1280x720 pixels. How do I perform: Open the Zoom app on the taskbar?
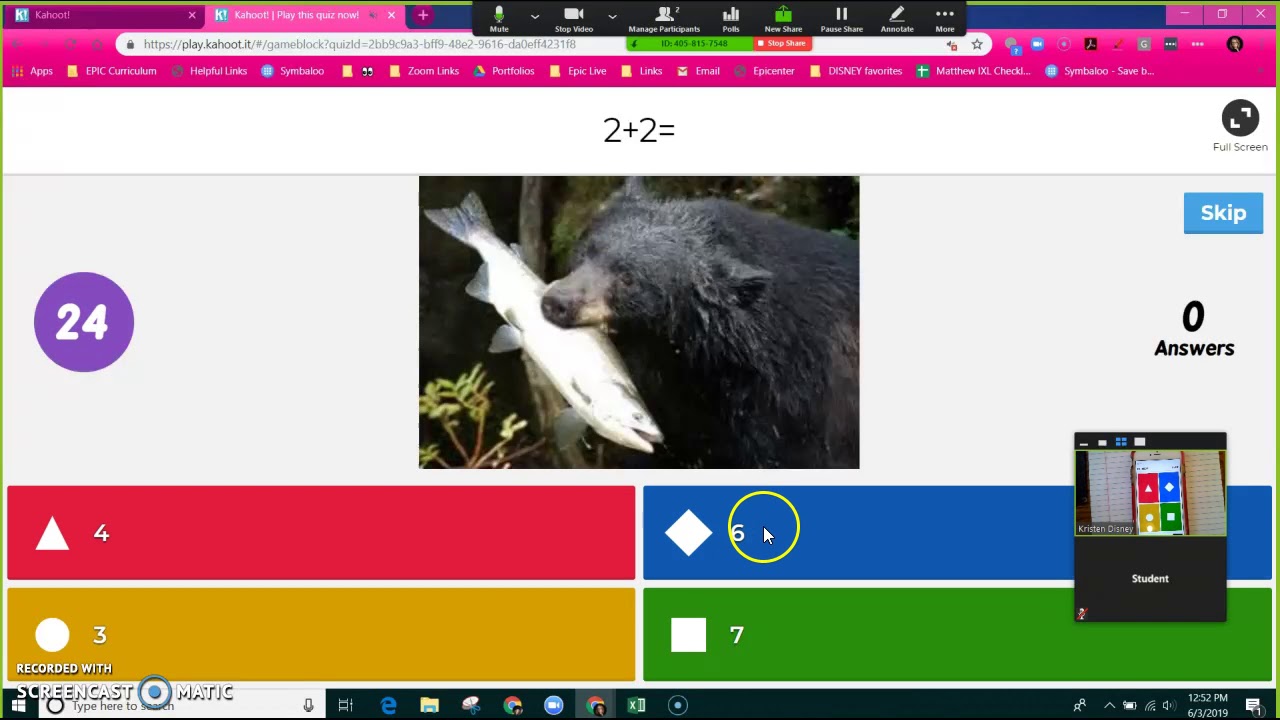(x=553, y=705)
